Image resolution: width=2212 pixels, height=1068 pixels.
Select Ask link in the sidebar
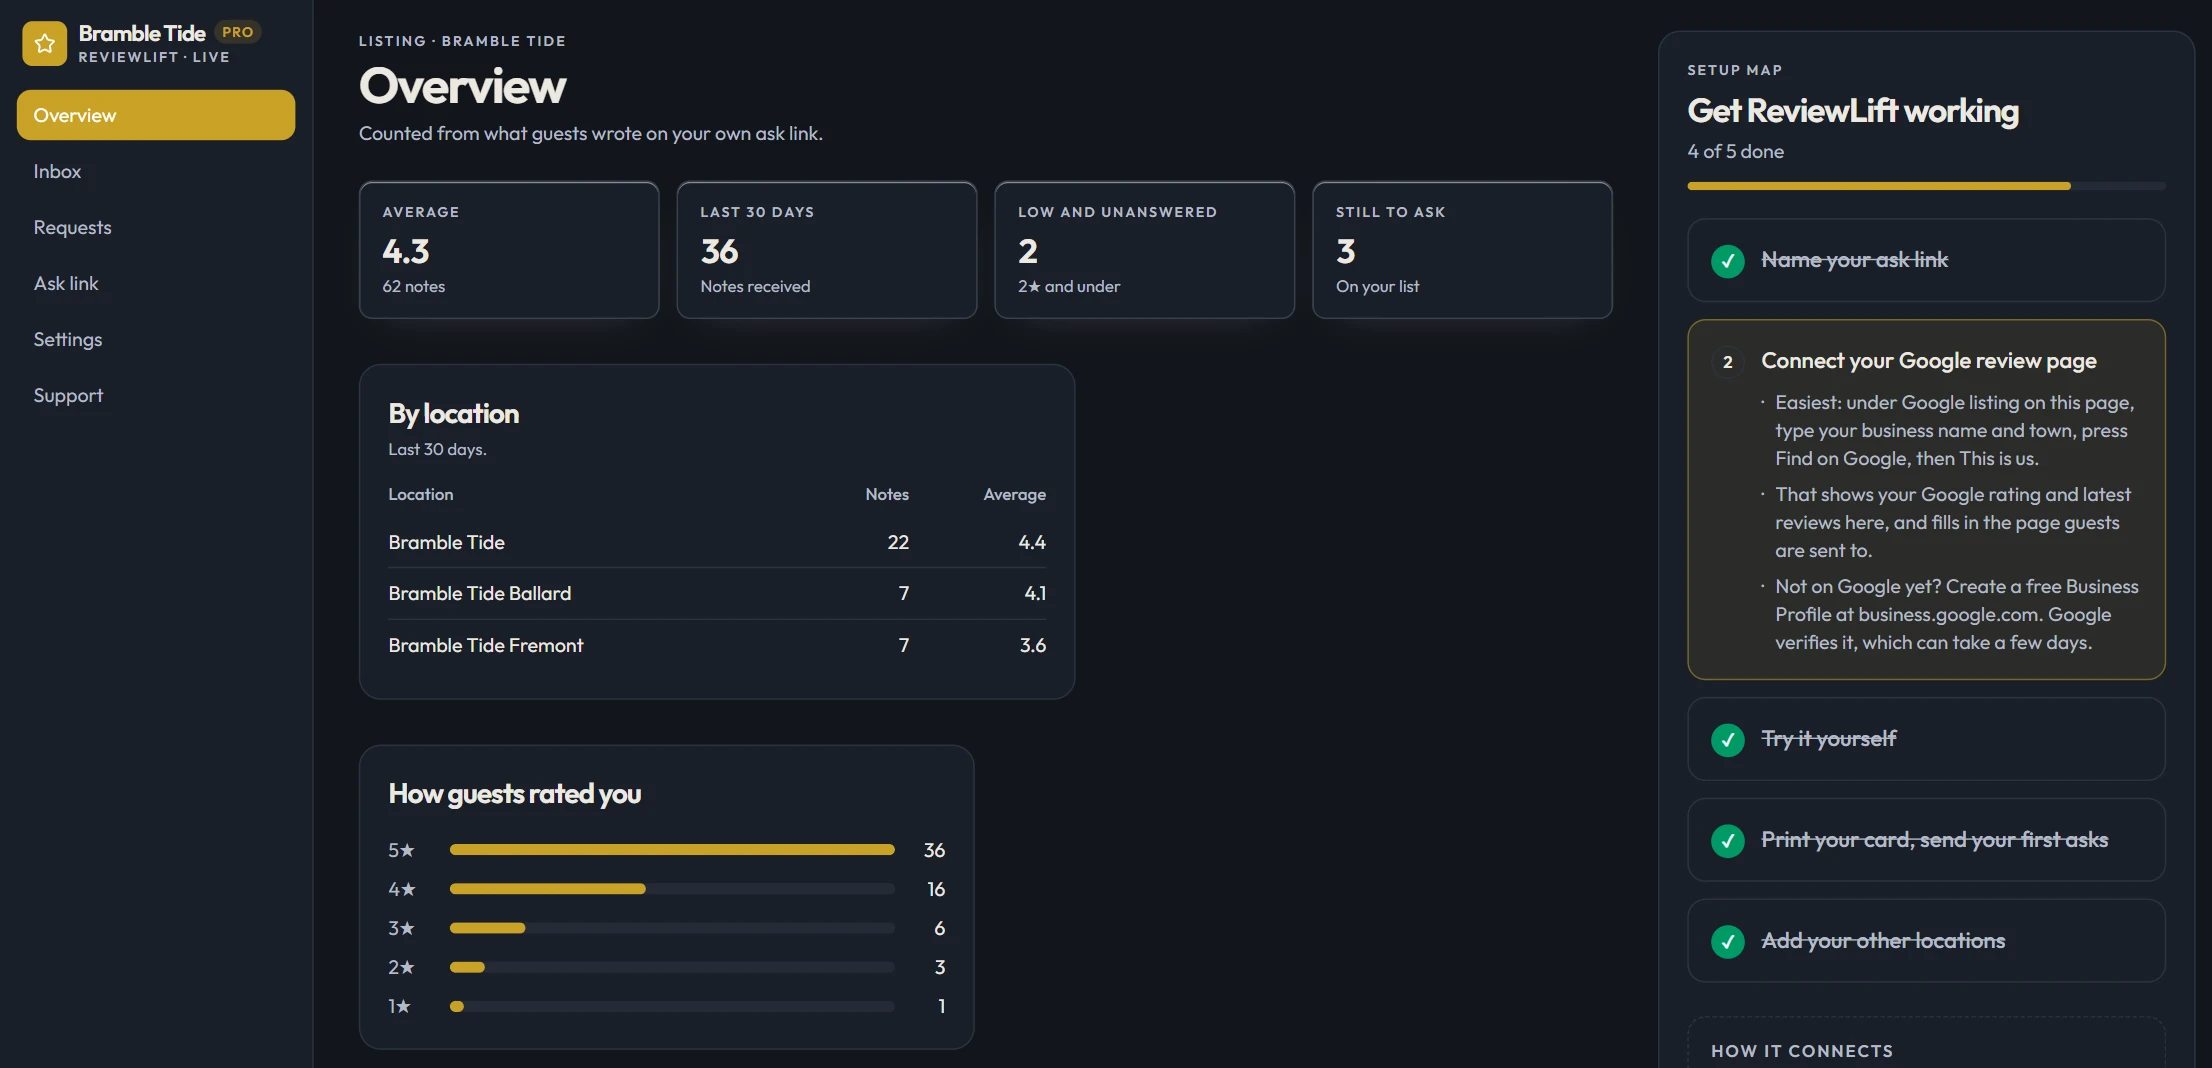156,283
